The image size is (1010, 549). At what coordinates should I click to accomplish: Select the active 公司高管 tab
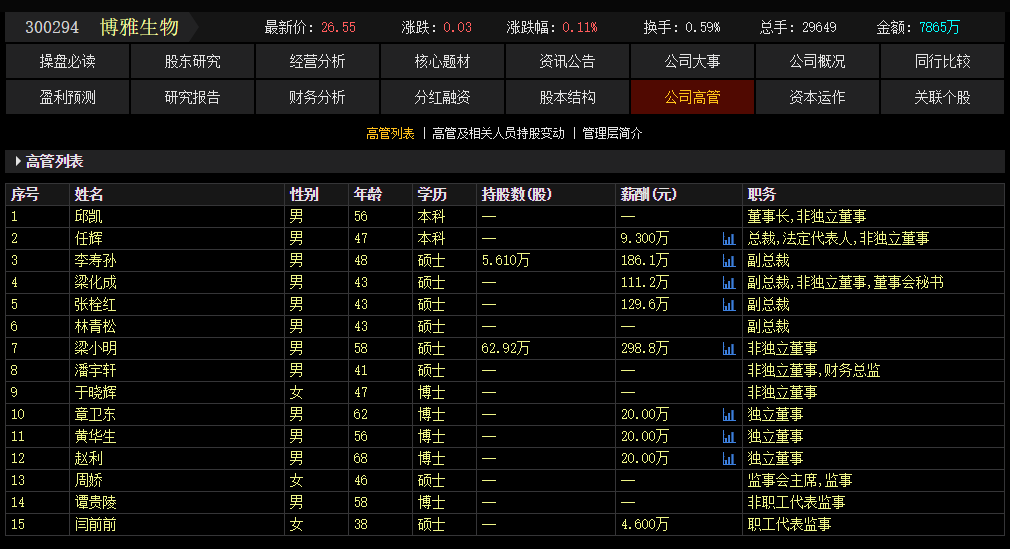pyautogui.click(x=692, y=97)
